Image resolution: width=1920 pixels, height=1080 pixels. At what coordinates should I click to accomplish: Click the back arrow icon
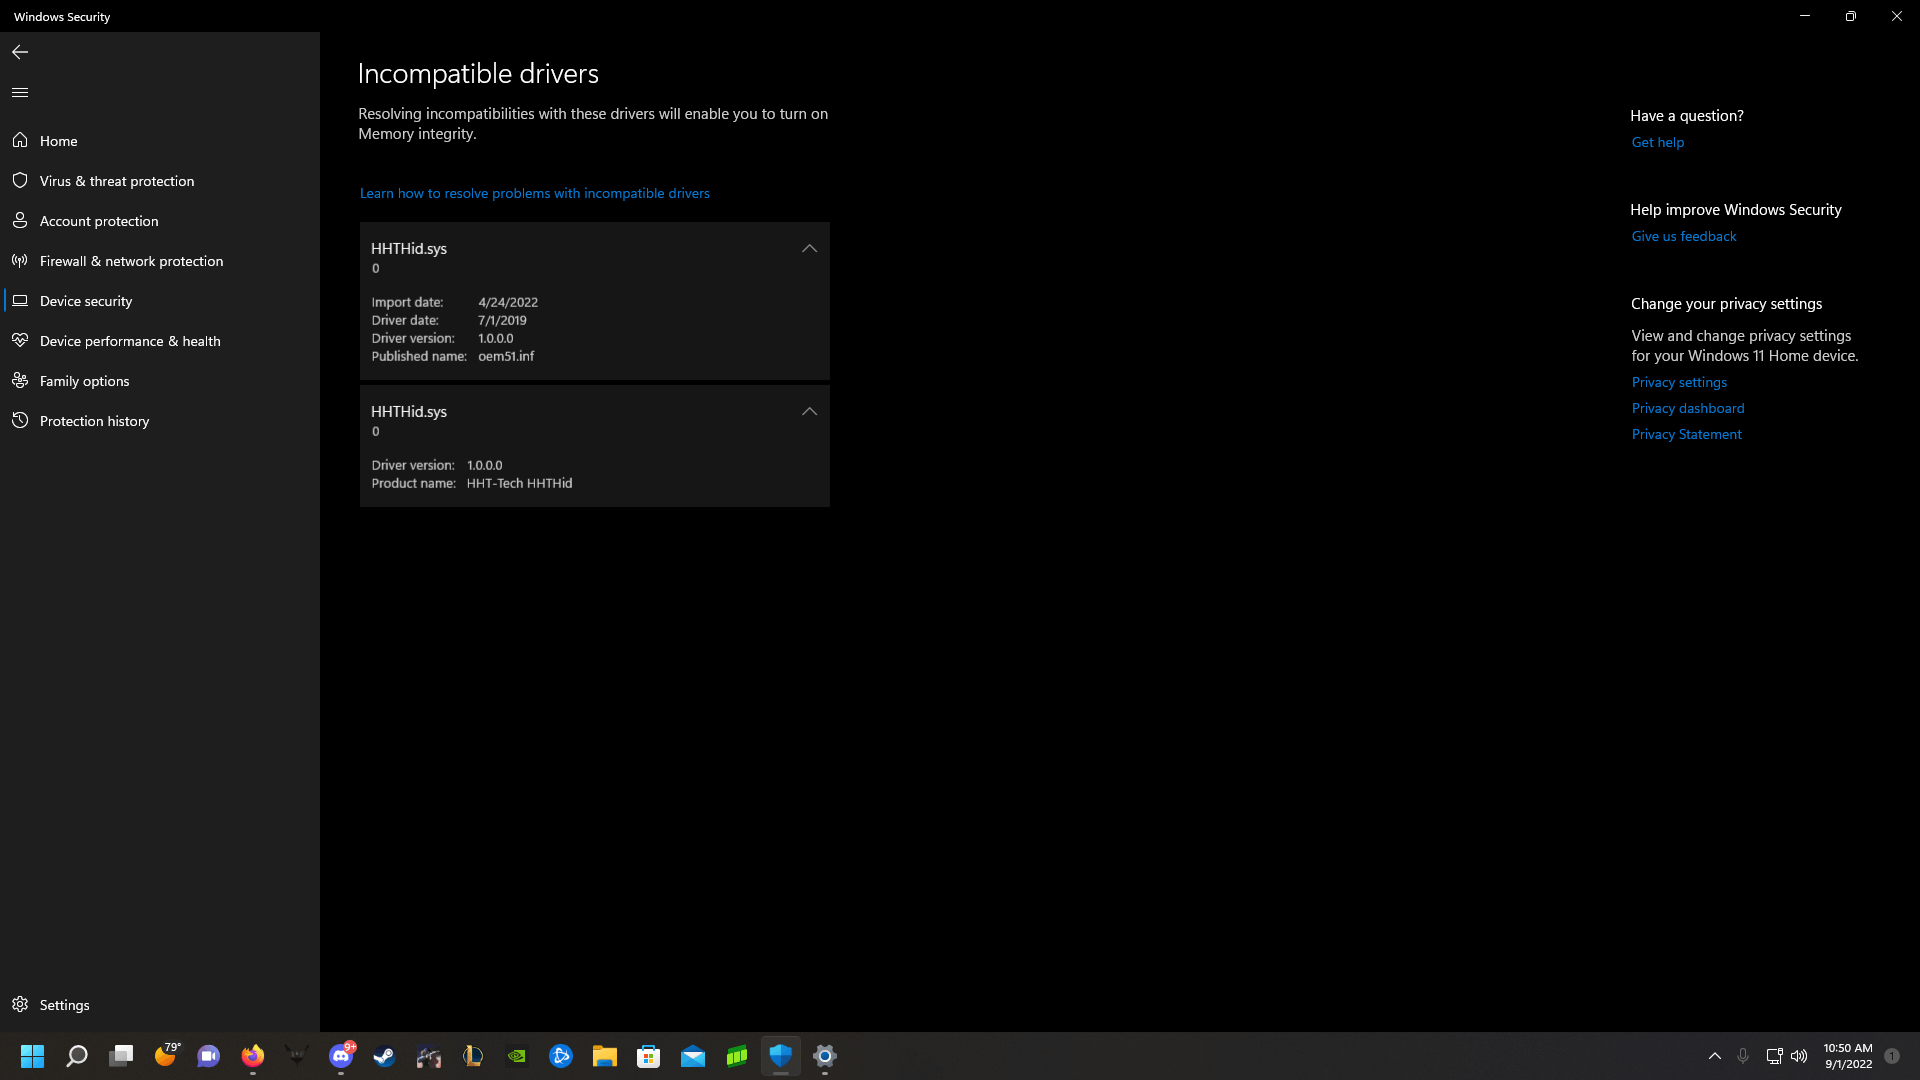click(x=20, y=52)
